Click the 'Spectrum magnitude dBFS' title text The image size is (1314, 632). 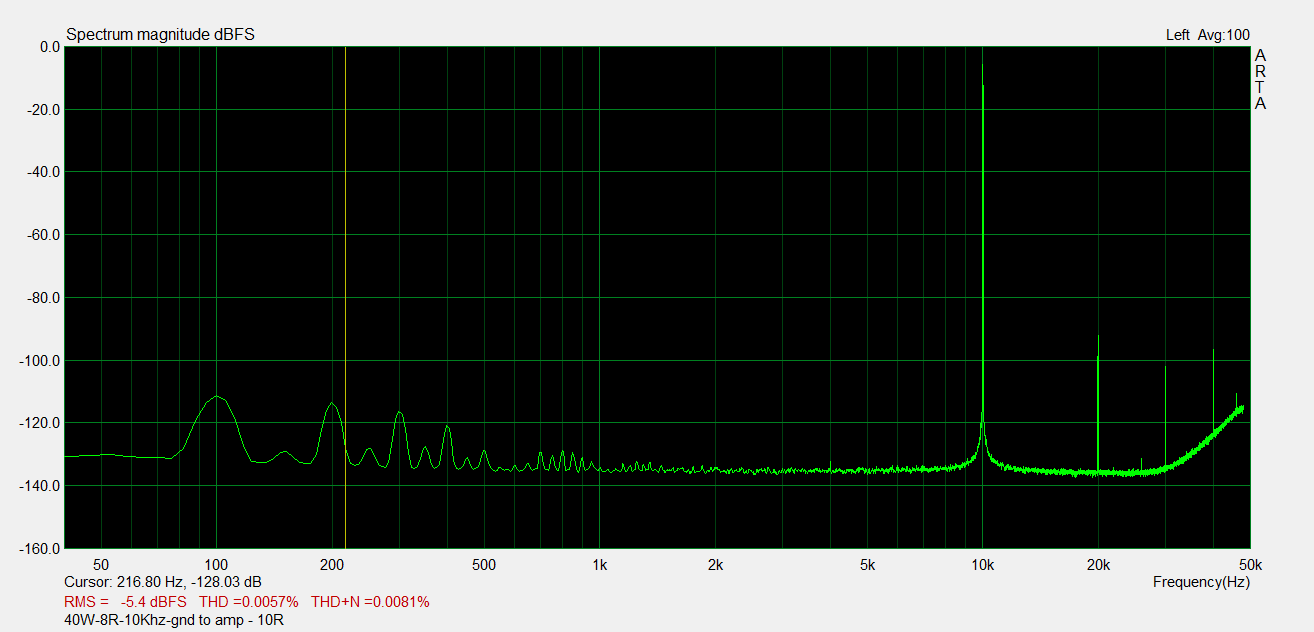(x=160, y=35)
